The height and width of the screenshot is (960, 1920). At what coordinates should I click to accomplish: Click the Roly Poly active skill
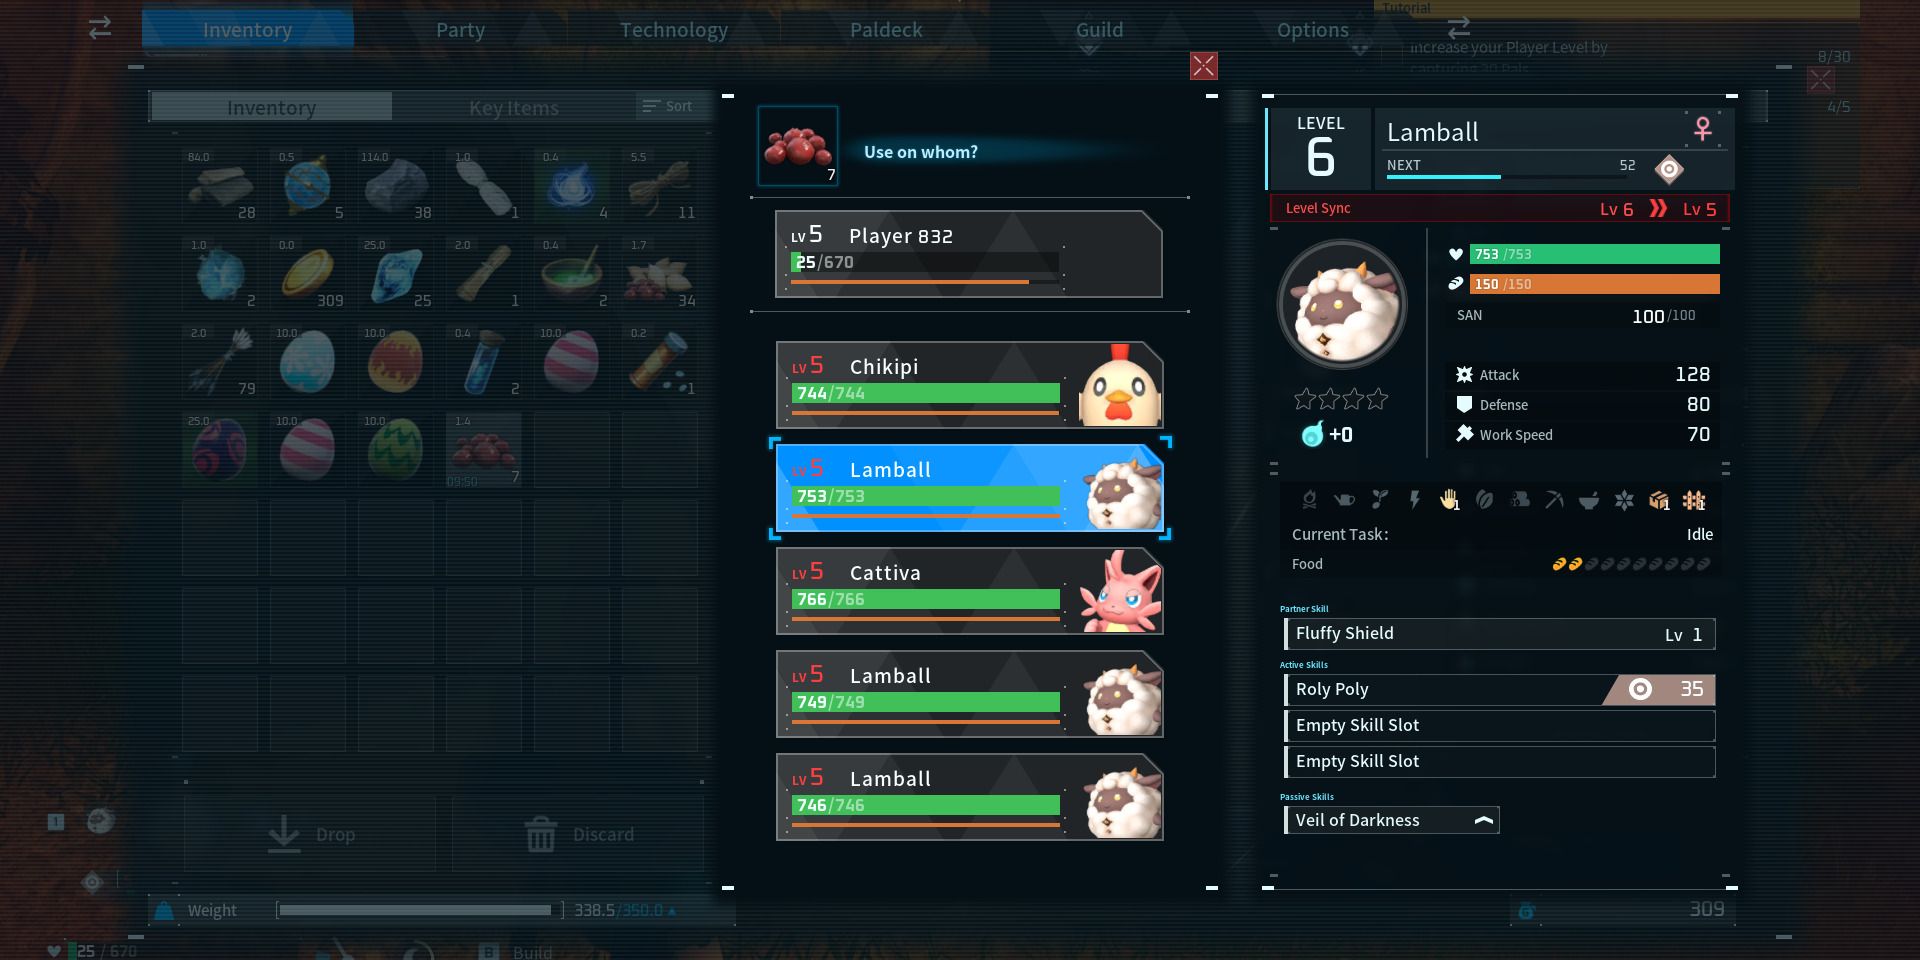pos(1499,689)
